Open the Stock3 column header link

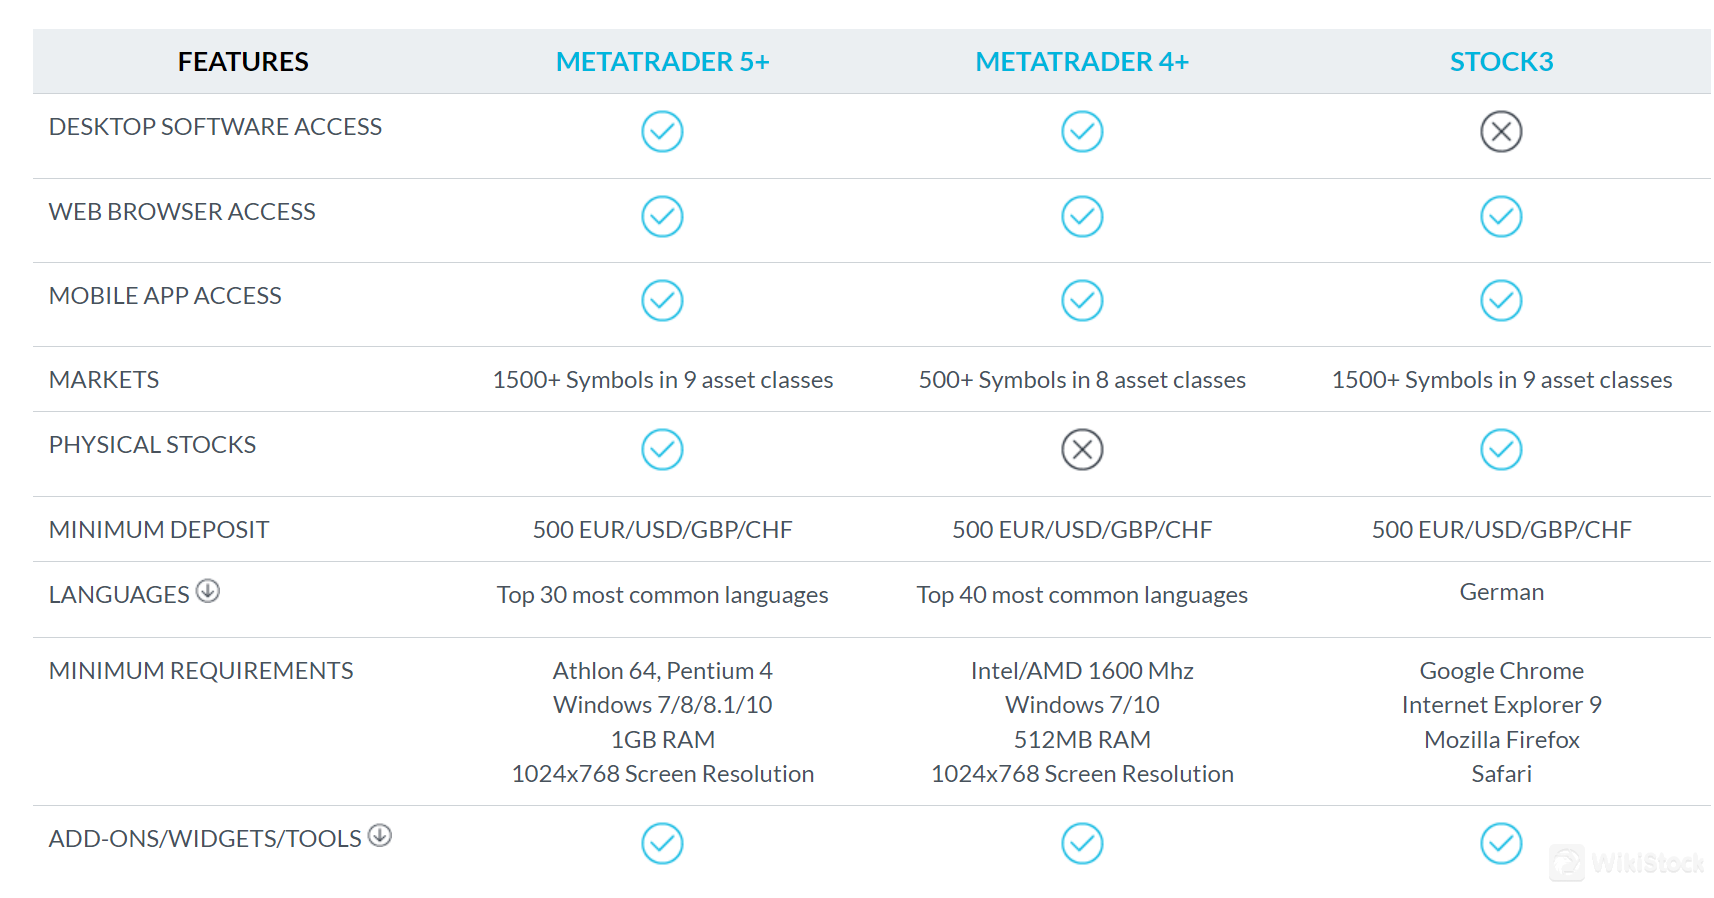coord(1501,62)
